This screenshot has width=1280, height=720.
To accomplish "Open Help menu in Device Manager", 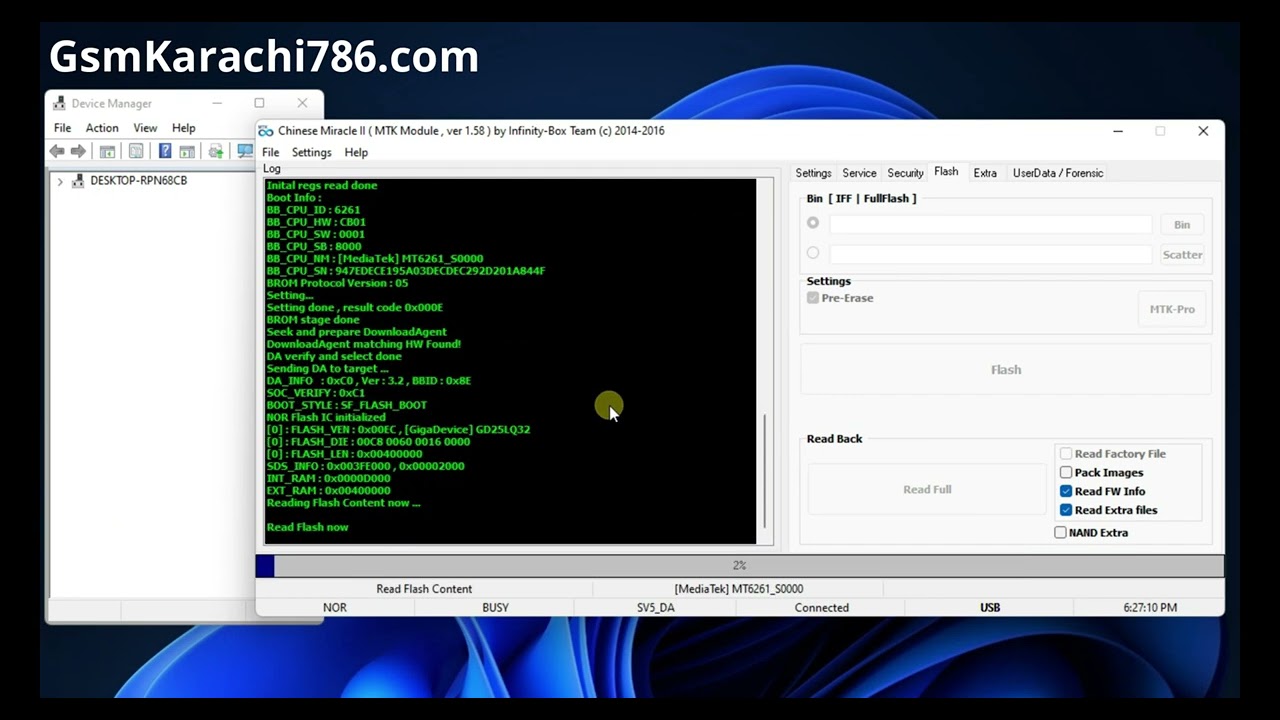I will pos(183,128).
